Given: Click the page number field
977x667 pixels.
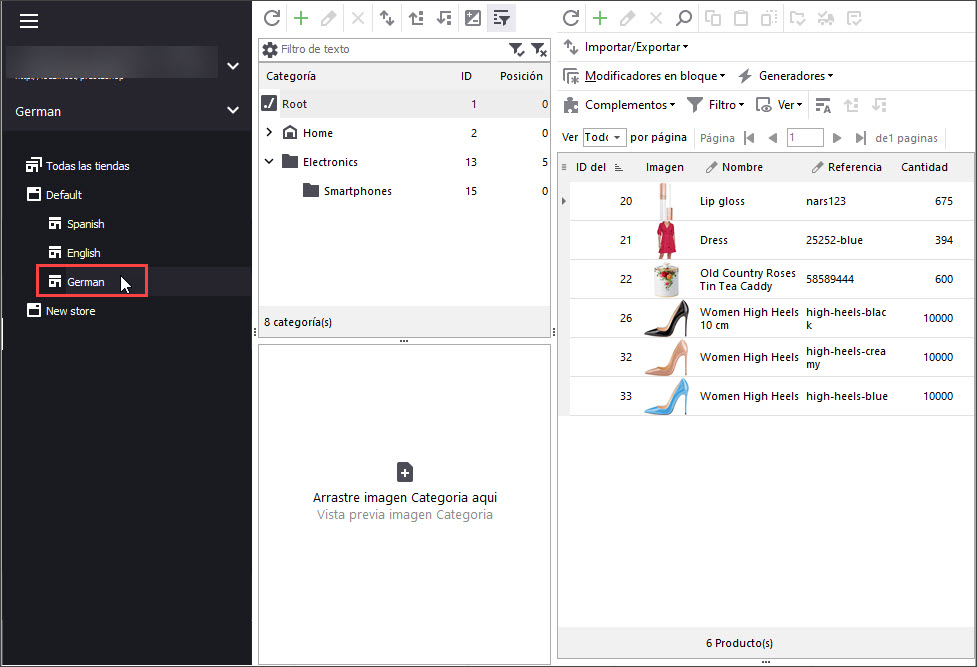Looking at the screenshot, I should (805, 137).
